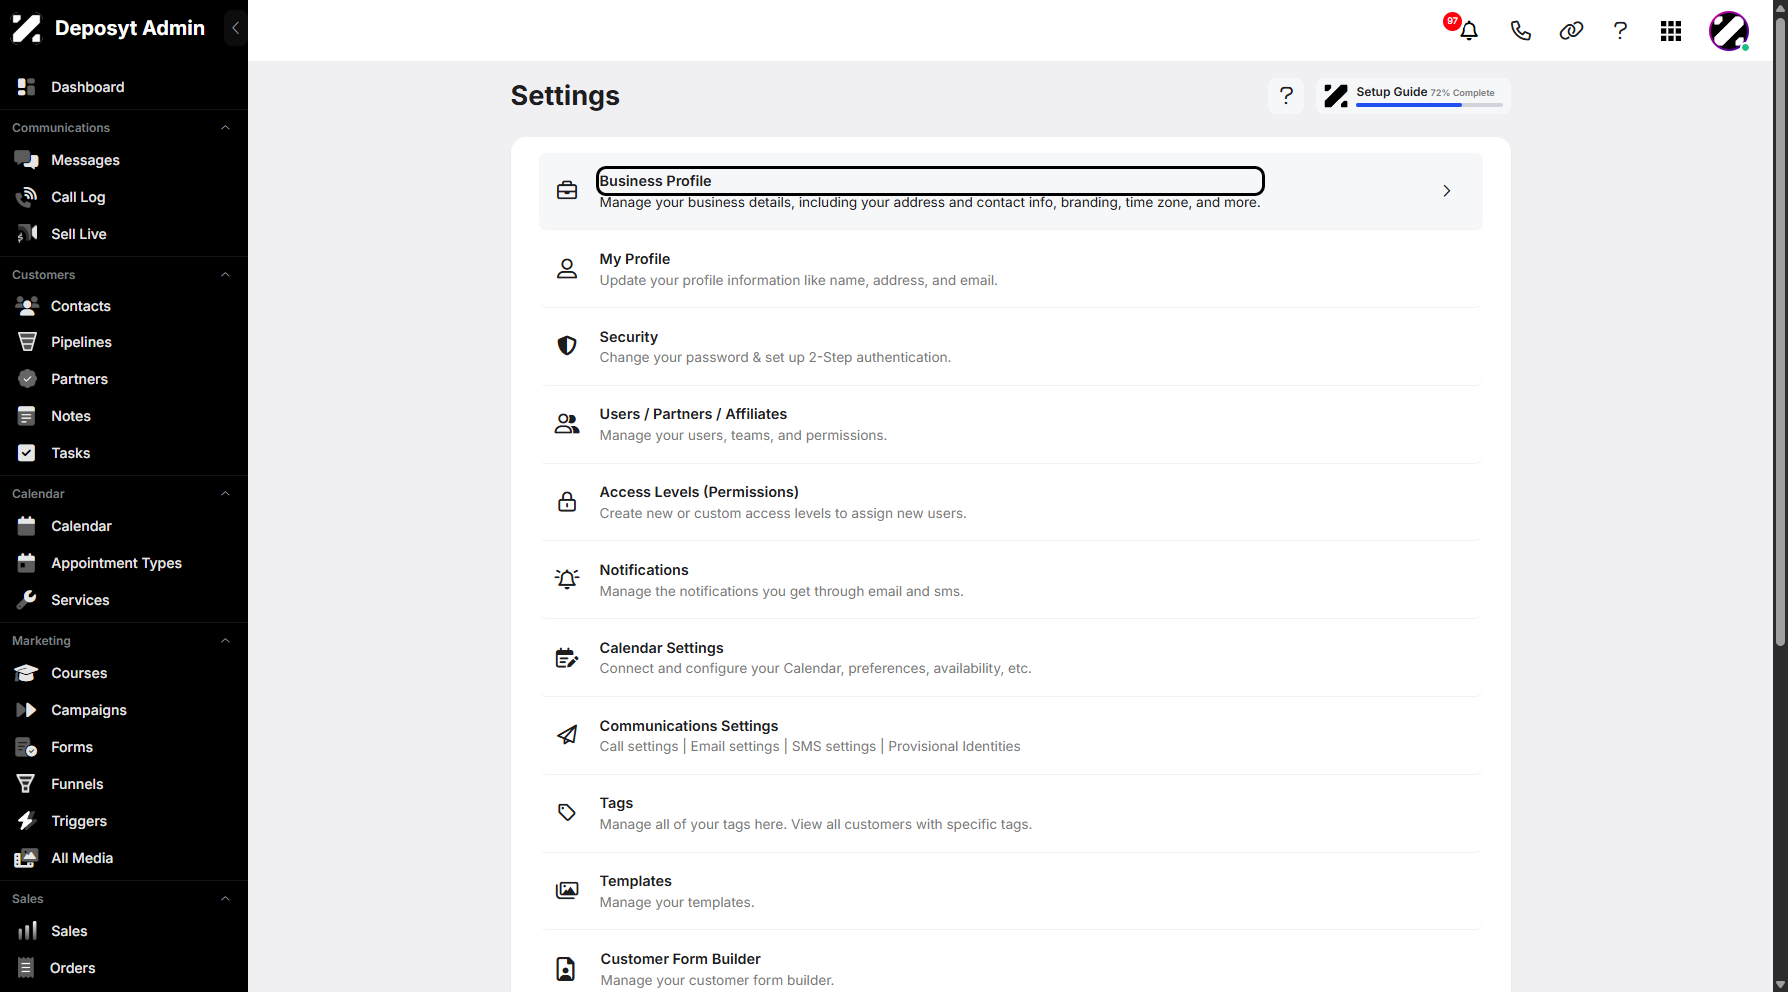Collapse the Sales sidebar section
Screen dimensions: 1788x992
click(225, 899)
